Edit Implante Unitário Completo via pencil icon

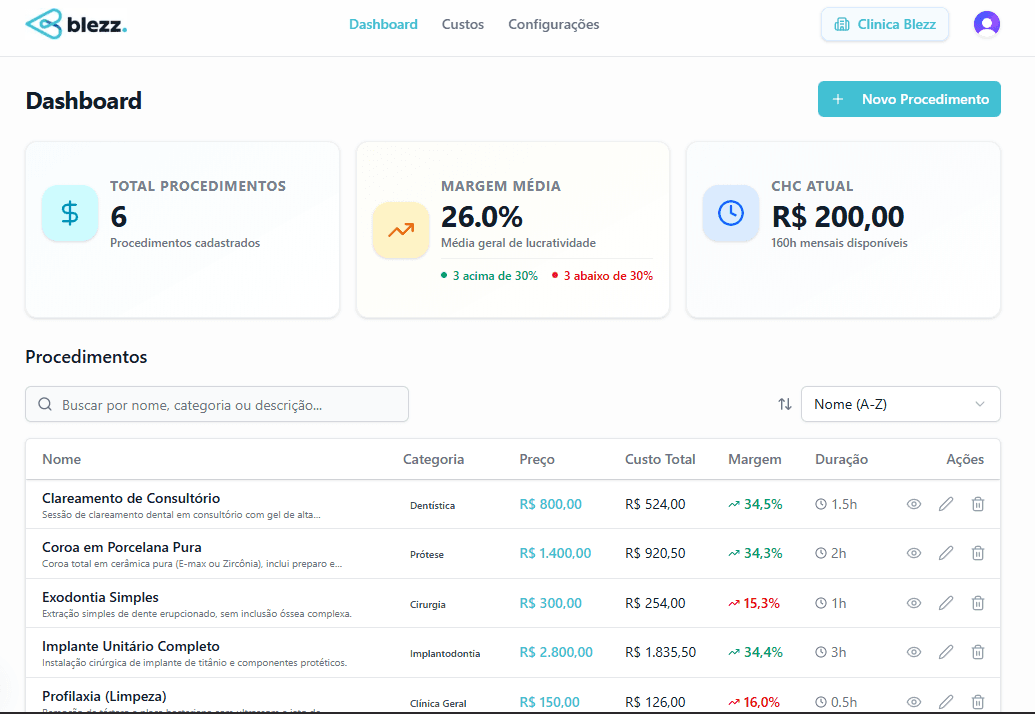946,652
